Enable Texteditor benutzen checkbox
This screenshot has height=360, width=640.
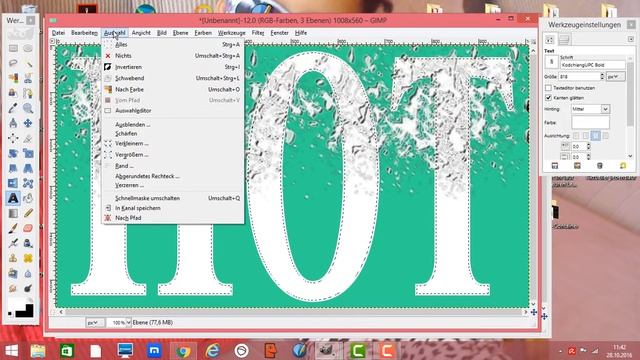(549, 88)
